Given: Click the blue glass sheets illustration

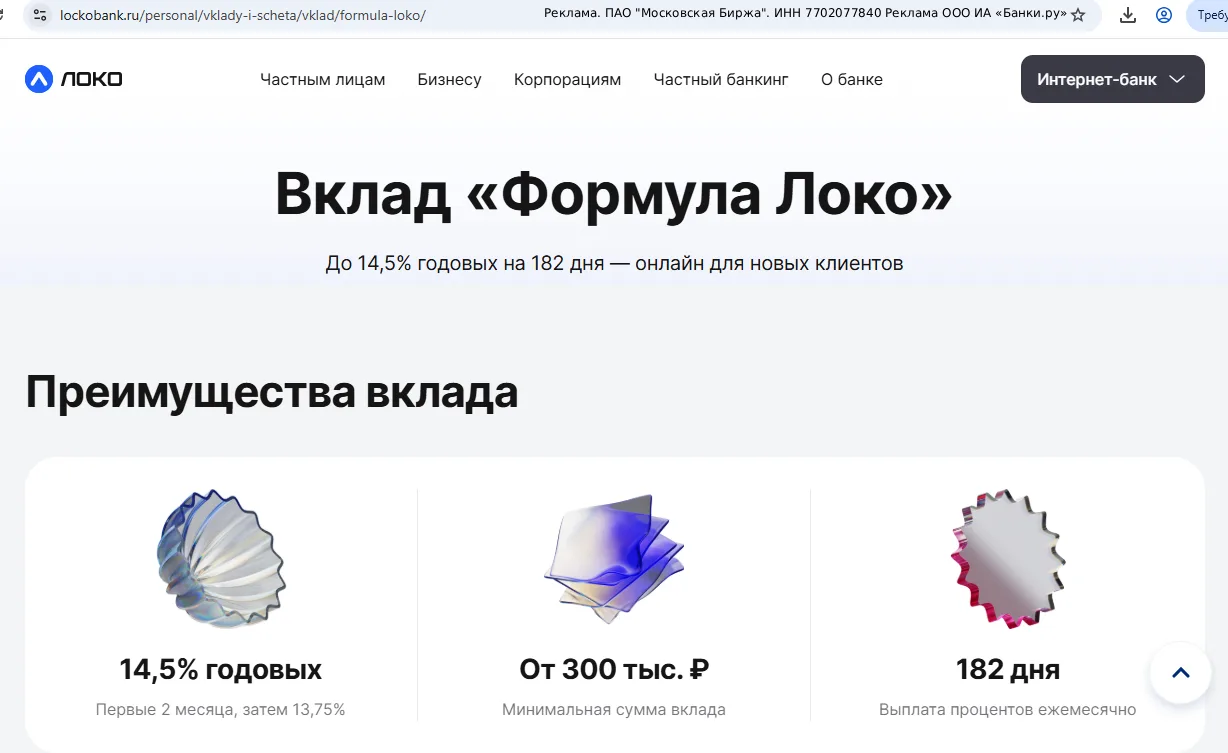Looking at the screenshot, I should (614, 559).
